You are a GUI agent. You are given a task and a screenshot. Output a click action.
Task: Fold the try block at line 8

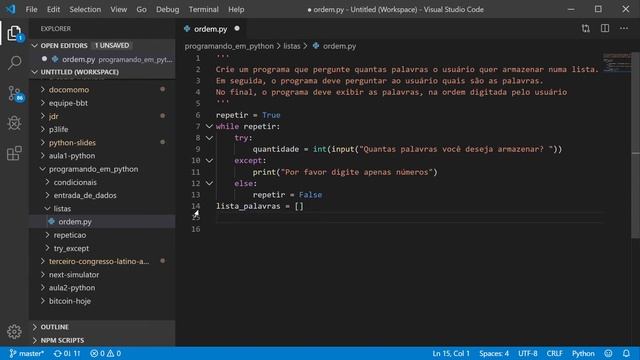point(209,138)
